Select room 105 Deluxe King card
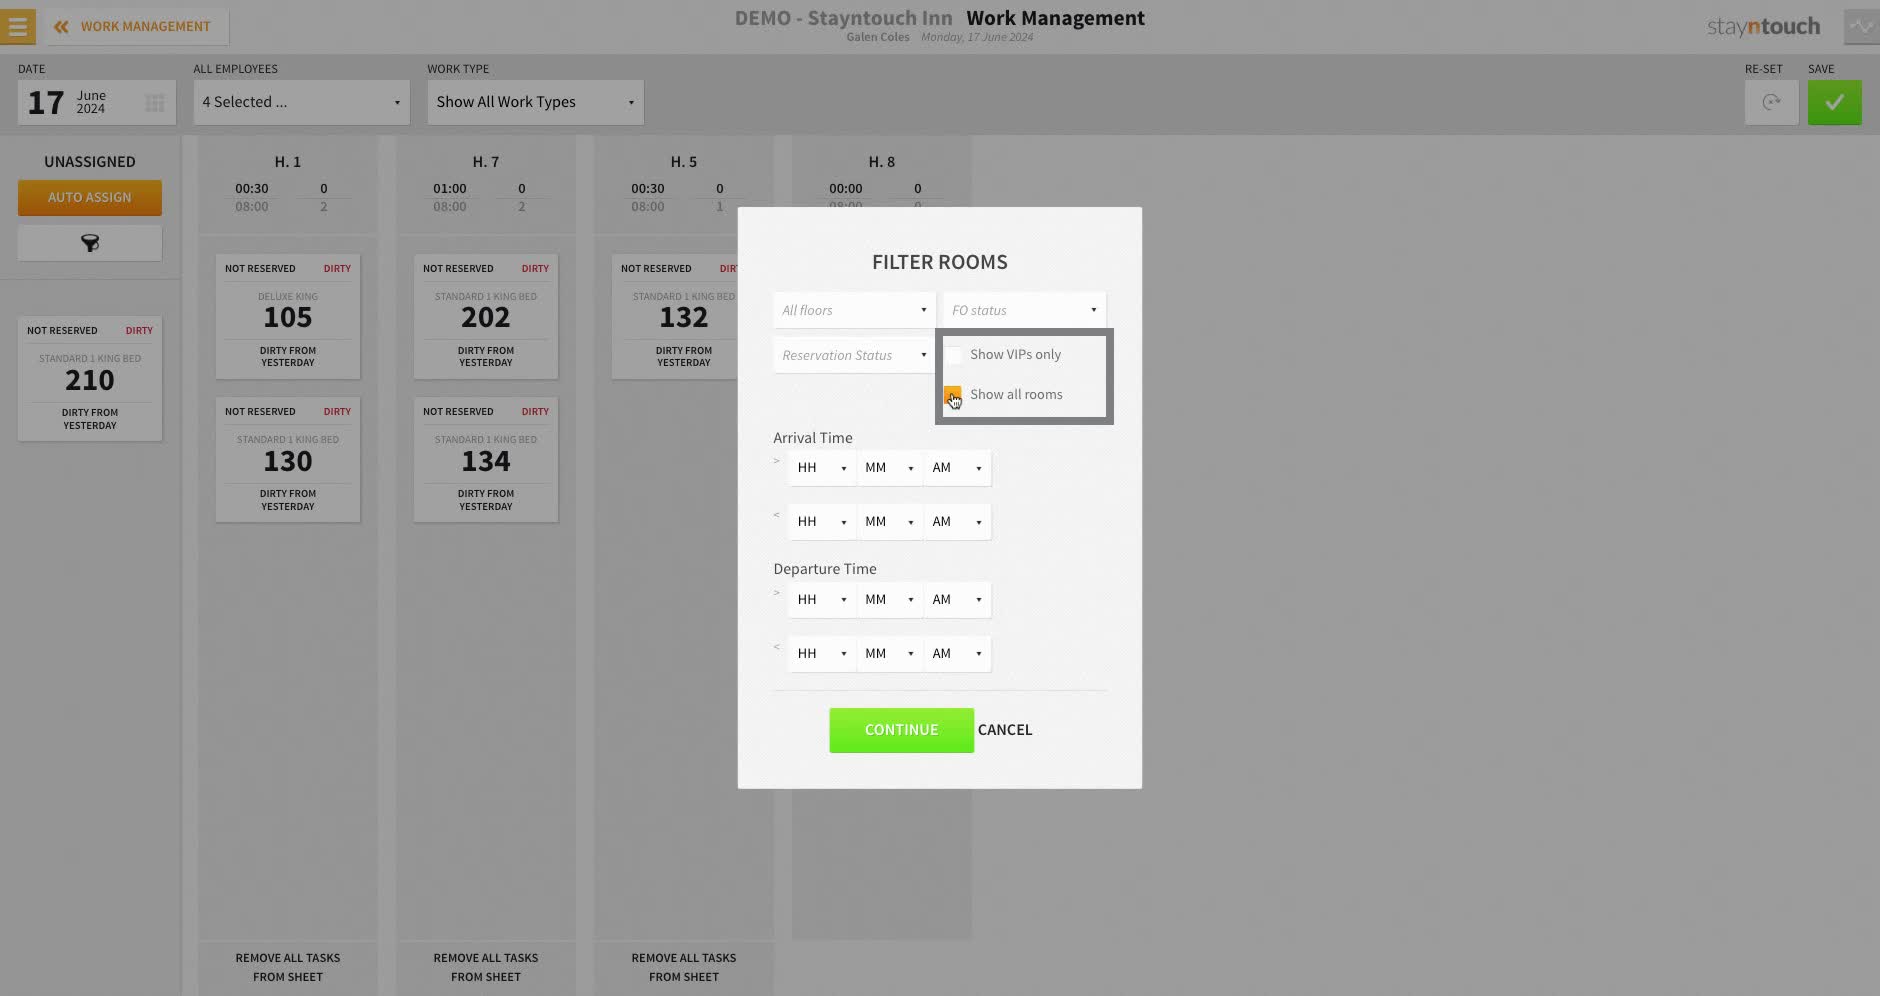This screenshot has width=1880, height=996. pos(288,317)
